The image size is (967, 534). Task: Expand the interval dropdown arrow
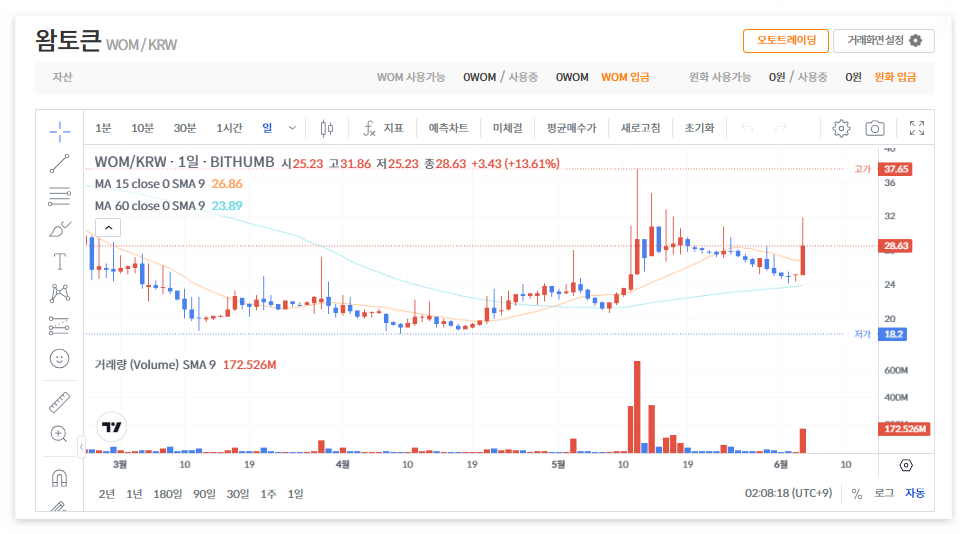(x=292, y=128)
